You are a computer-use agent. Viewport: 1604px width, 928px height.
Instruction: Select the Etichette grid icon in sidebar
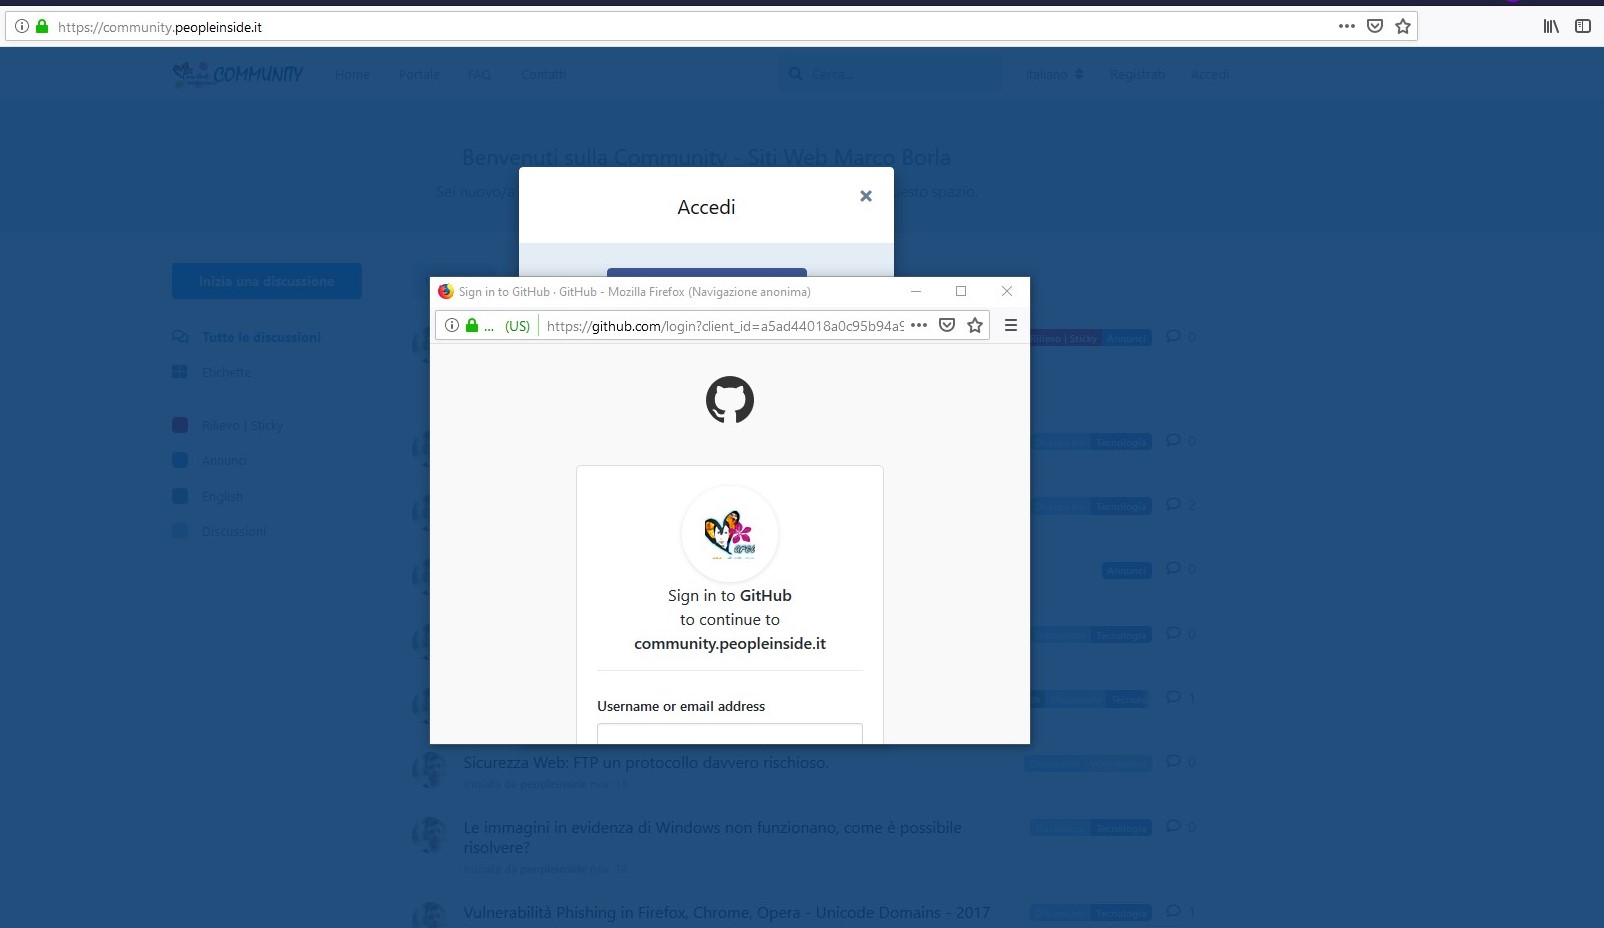coord(180,371)
